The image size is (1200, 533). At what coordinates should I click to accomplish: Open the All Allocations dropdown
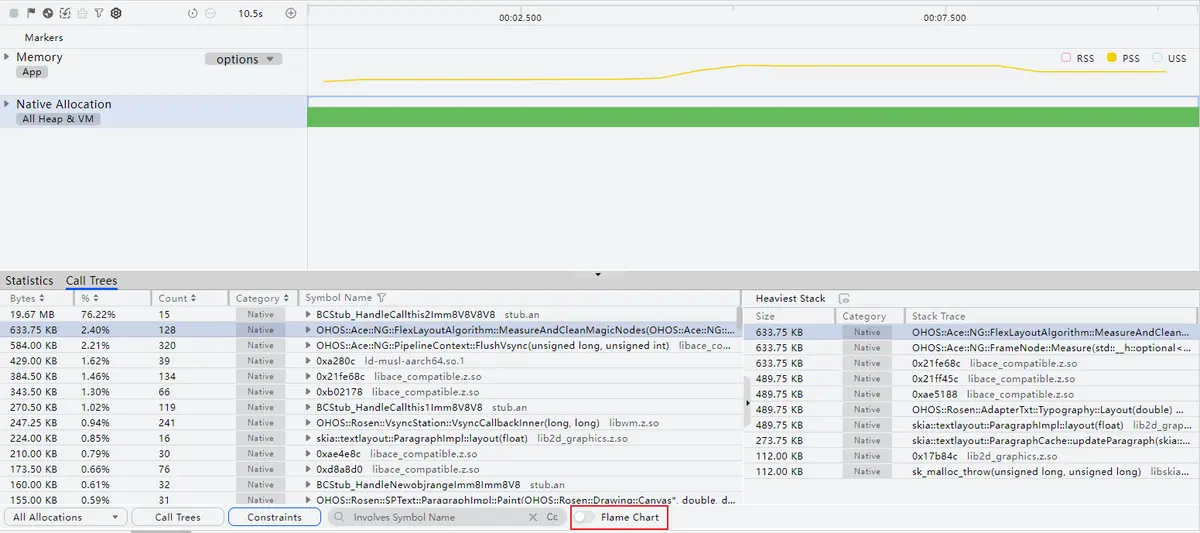point(65,517)
